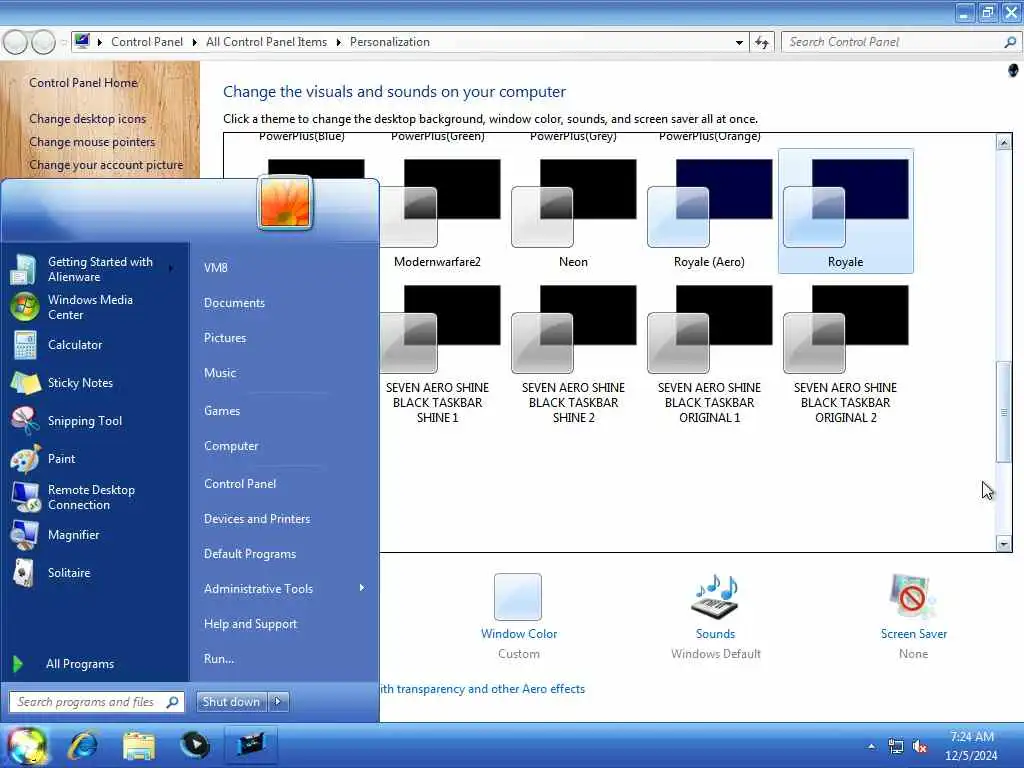Expand breadcrumb arrow after Control Panel
The height and width of the screenshot is (768, 1024).
(195, 42)
